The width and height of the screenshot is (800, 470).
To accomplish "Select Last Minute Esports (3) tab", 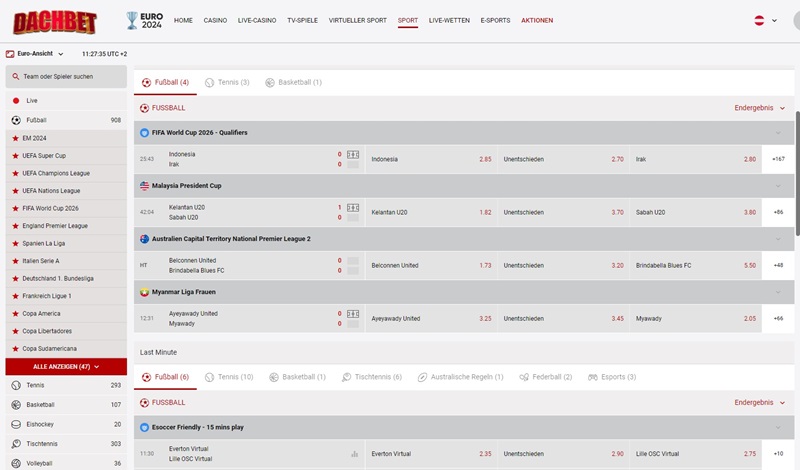I will 612,377.
